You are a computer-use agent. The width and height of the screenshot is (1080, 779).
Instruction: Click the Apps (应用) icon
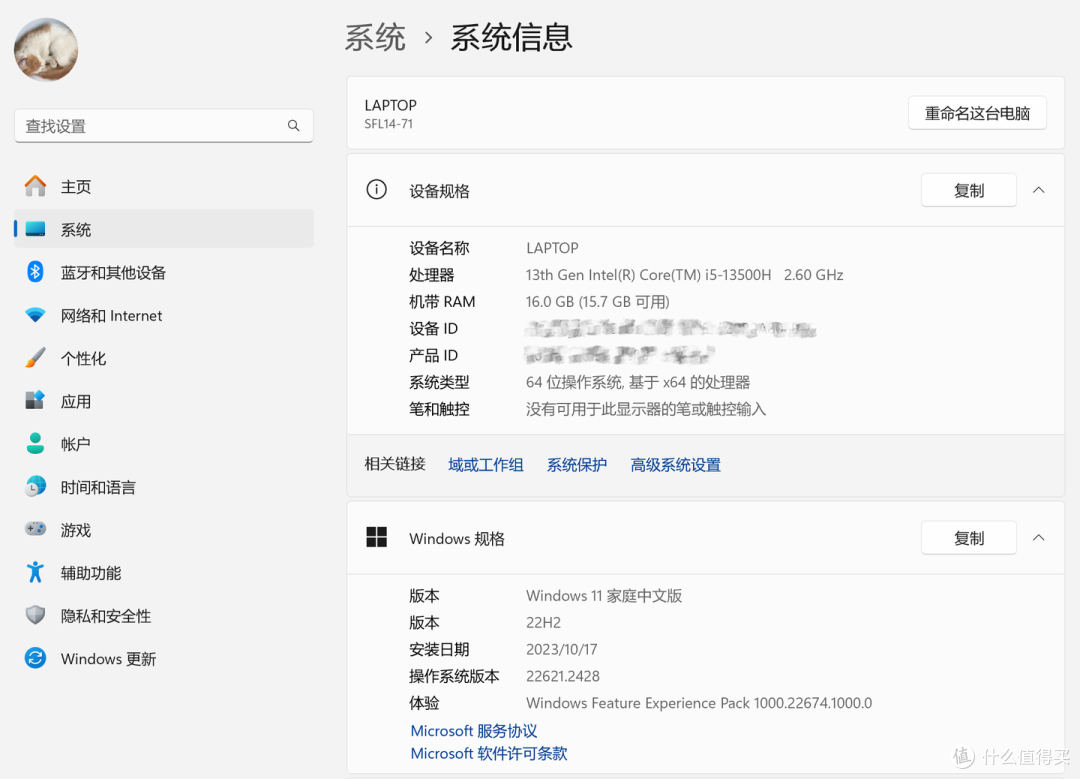point(35,400)
